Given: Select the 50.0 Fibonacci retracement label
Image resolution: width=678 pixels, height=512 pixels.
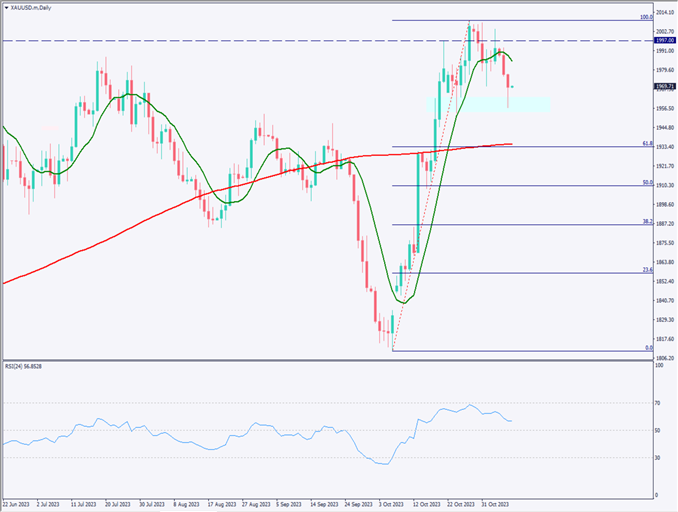Looking at the screenshot, I should pyautogui.click(x=647, y=183).
